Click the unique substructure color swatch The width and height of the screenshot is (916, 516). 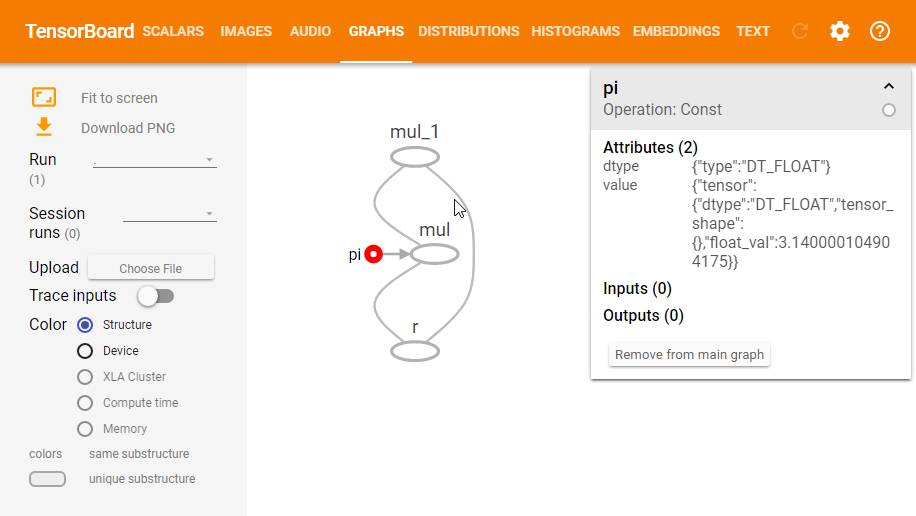47,479
